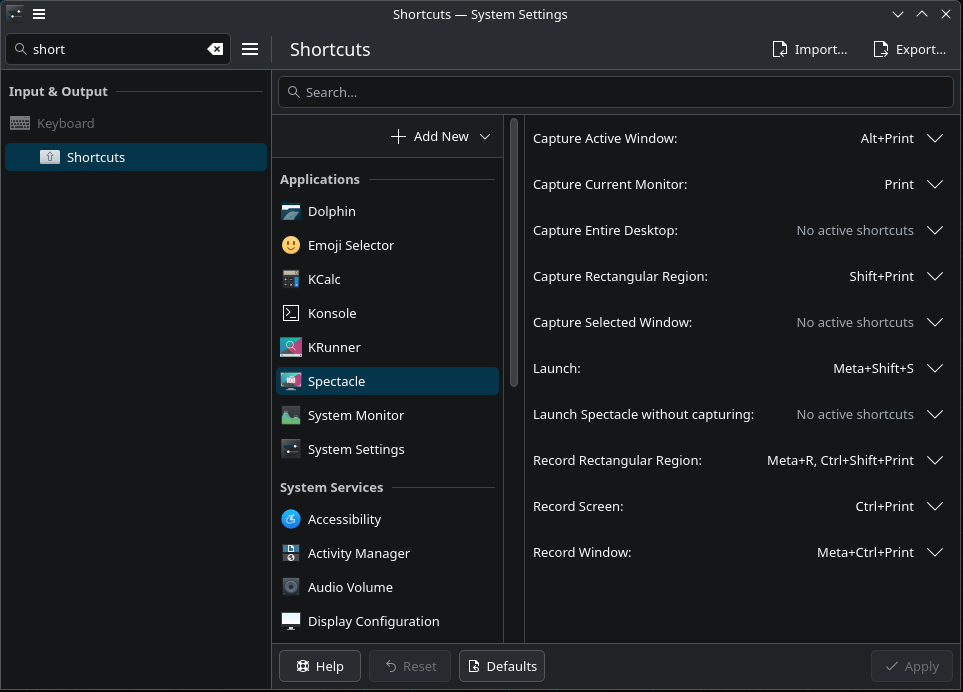Select Shortcuts in the sidebar
The width and height of the screenshot is (963, 692).
point(136,157)
